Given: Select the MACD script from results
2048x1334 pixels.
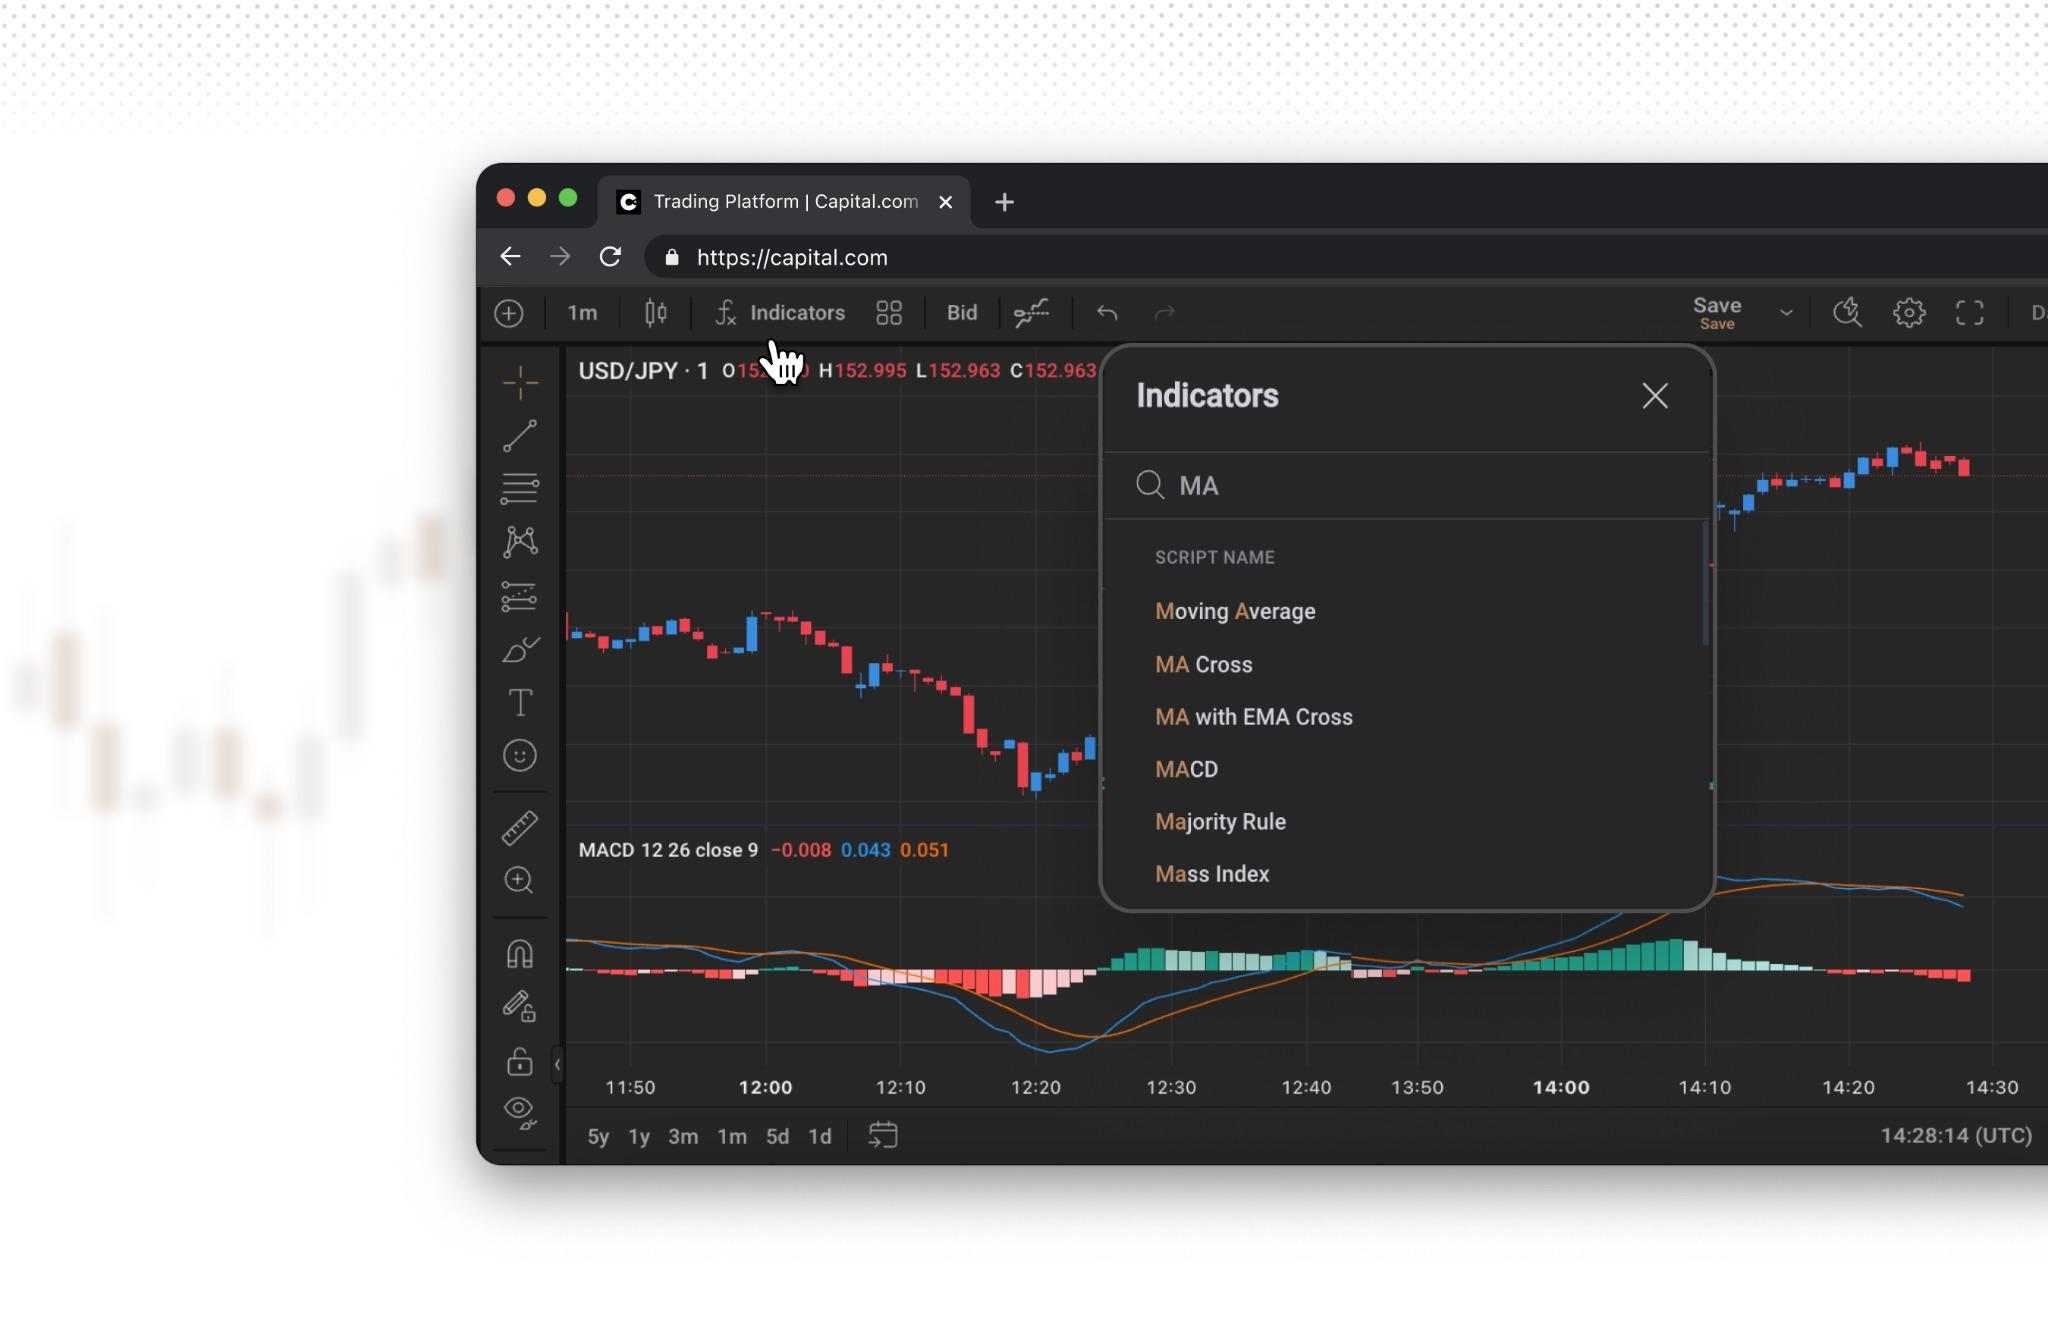Looking at the screenshot, I should coord(1185,768).
